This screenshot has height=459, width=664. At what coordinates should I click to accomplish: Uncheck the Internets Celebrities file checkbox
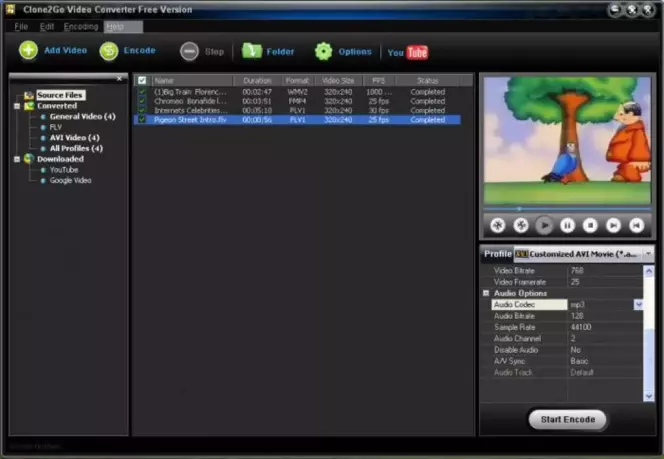pyautogui.click(x=142, y=111)
